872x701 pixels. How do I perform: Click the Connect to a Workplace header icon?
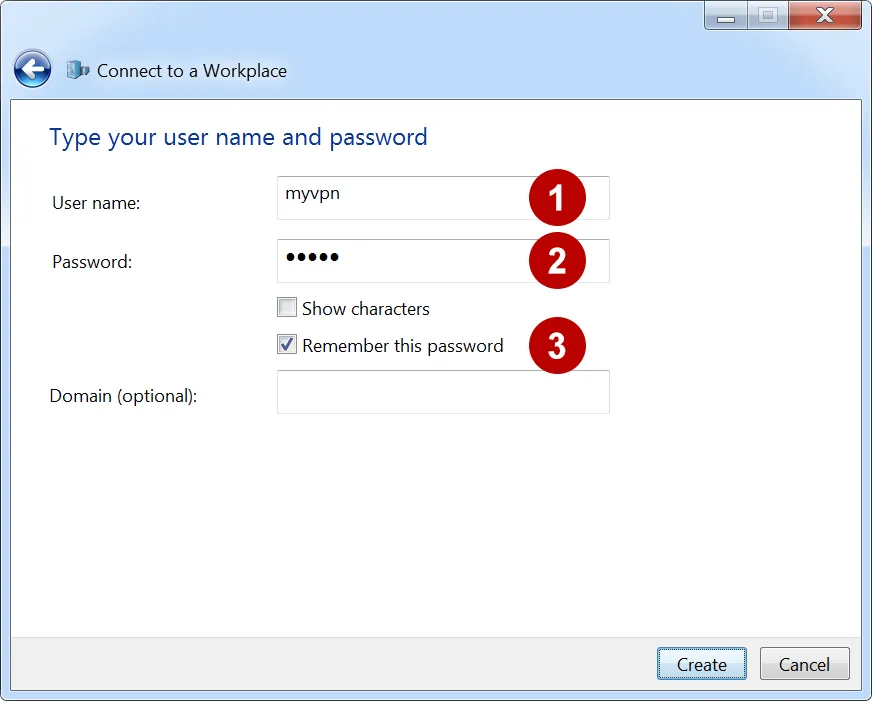(x=77, y=69)
